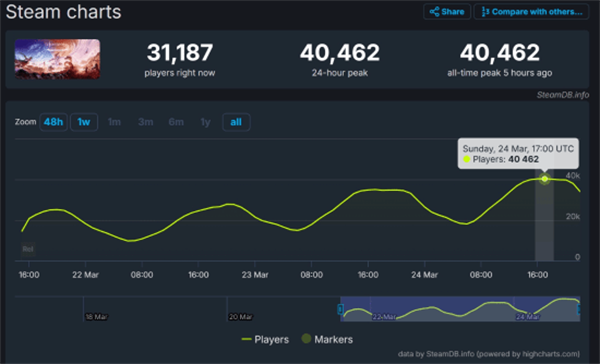Click the highlighted peak point on chart
This screenshot has height=364, width=600.
pyautogui.click(x=544, y=179)
